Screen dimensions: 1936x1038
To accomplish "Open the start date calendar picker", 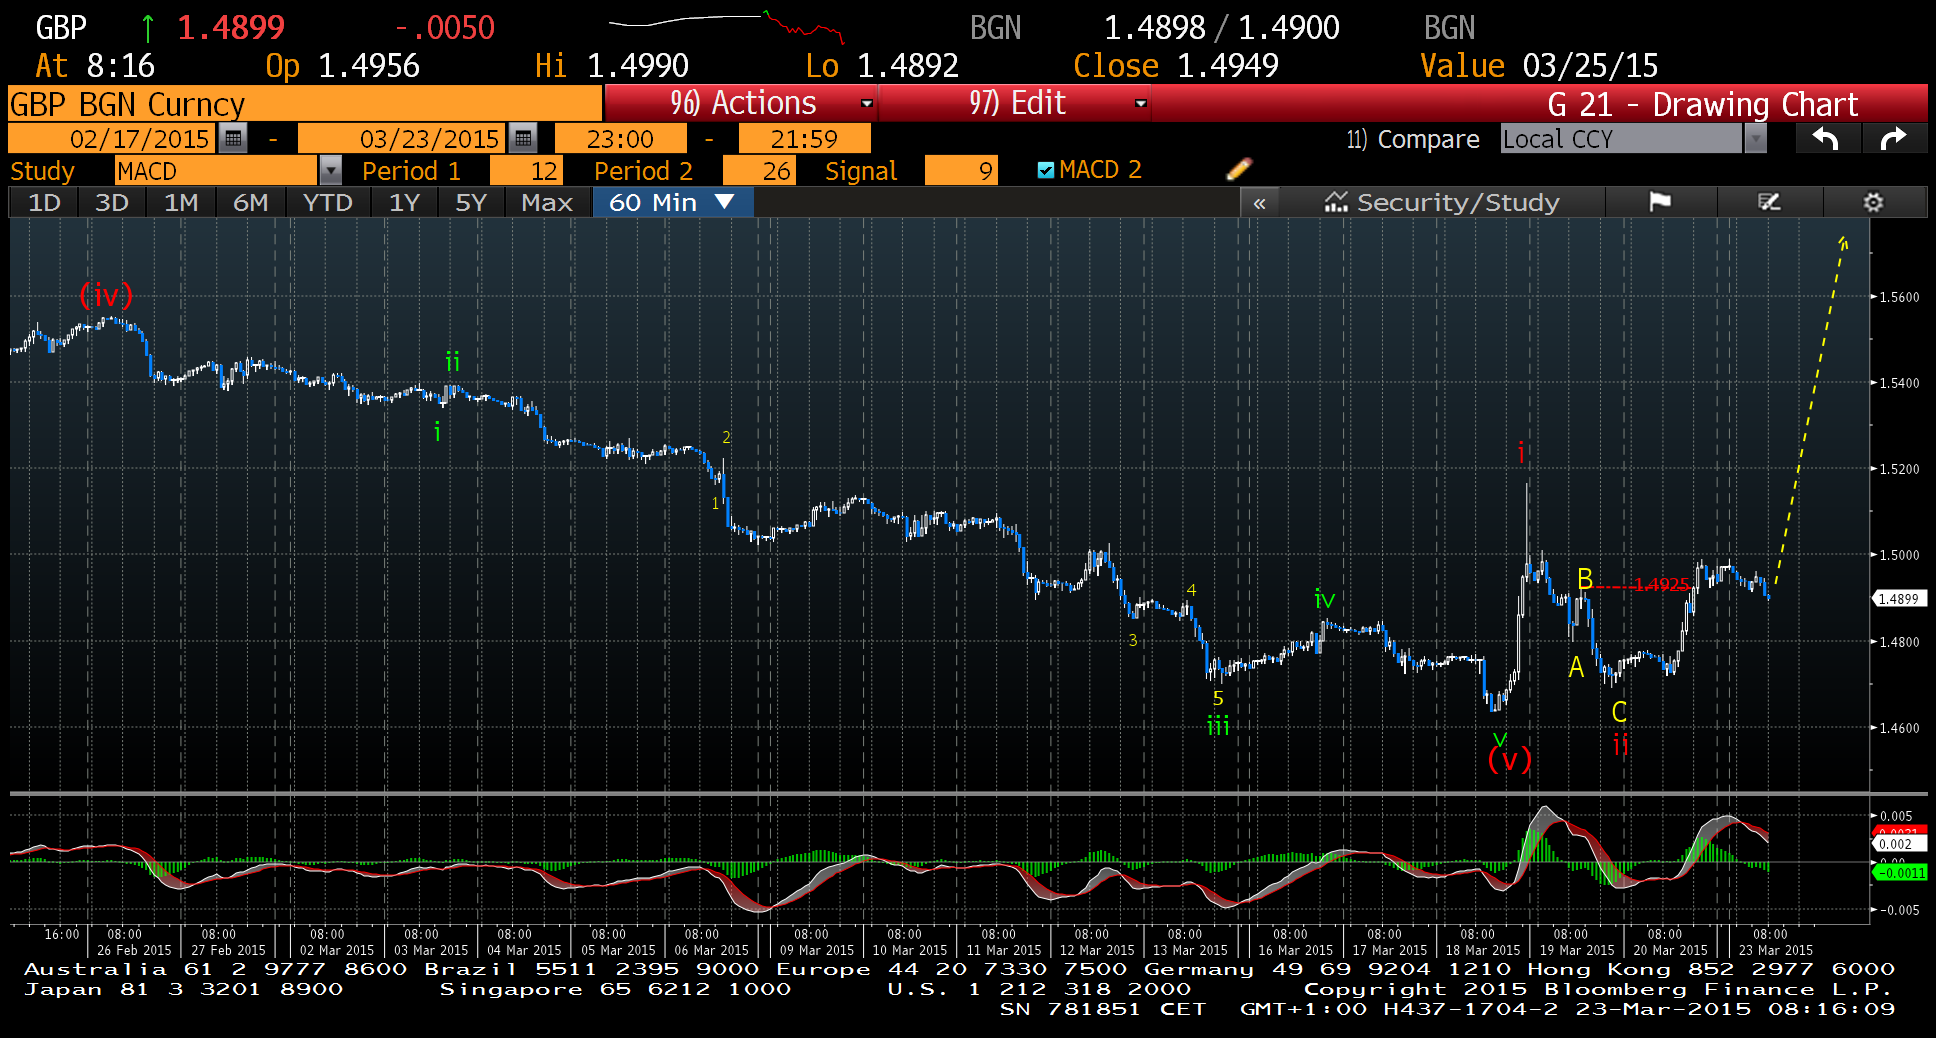I will tap(233, 138).
